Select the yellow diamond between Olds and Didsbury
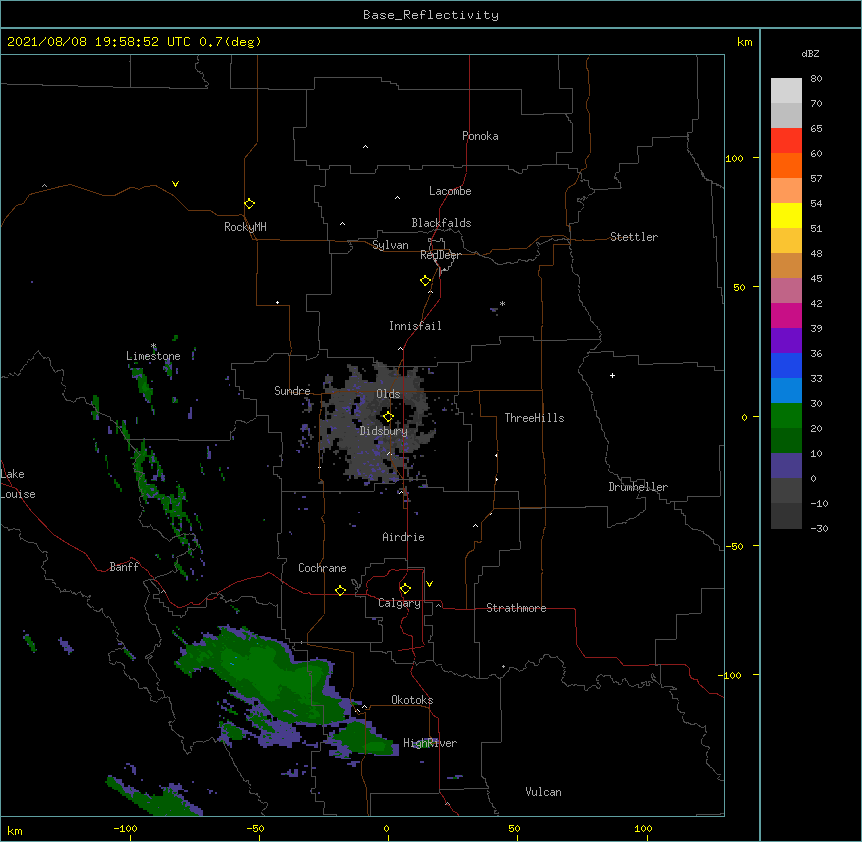 [388, 416]
